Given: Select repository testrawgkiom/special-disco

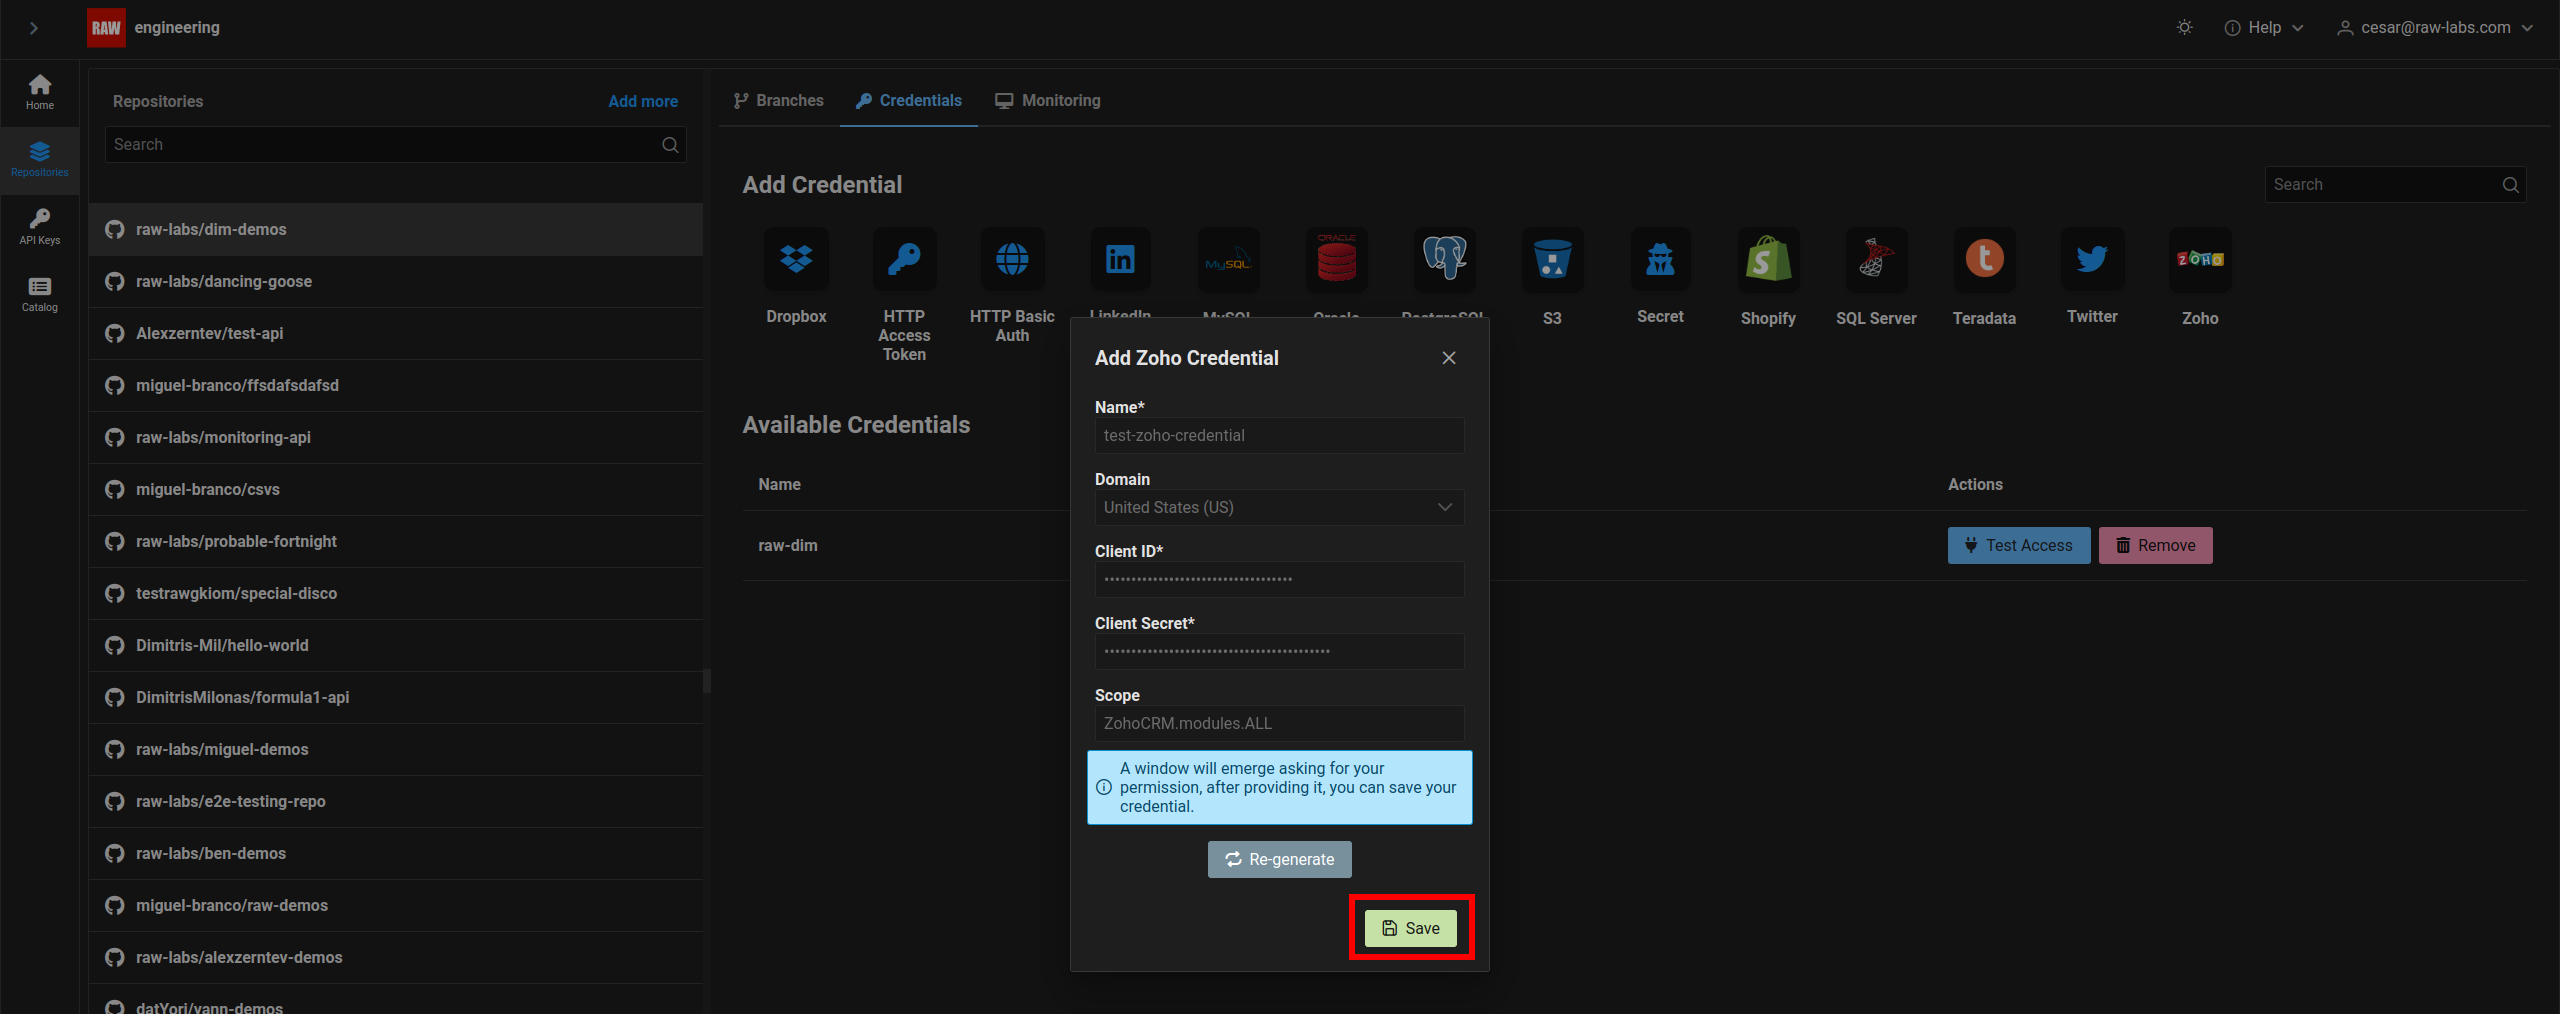Looking at the screenshot, I should pyautogui.click(x=396, y=594).
